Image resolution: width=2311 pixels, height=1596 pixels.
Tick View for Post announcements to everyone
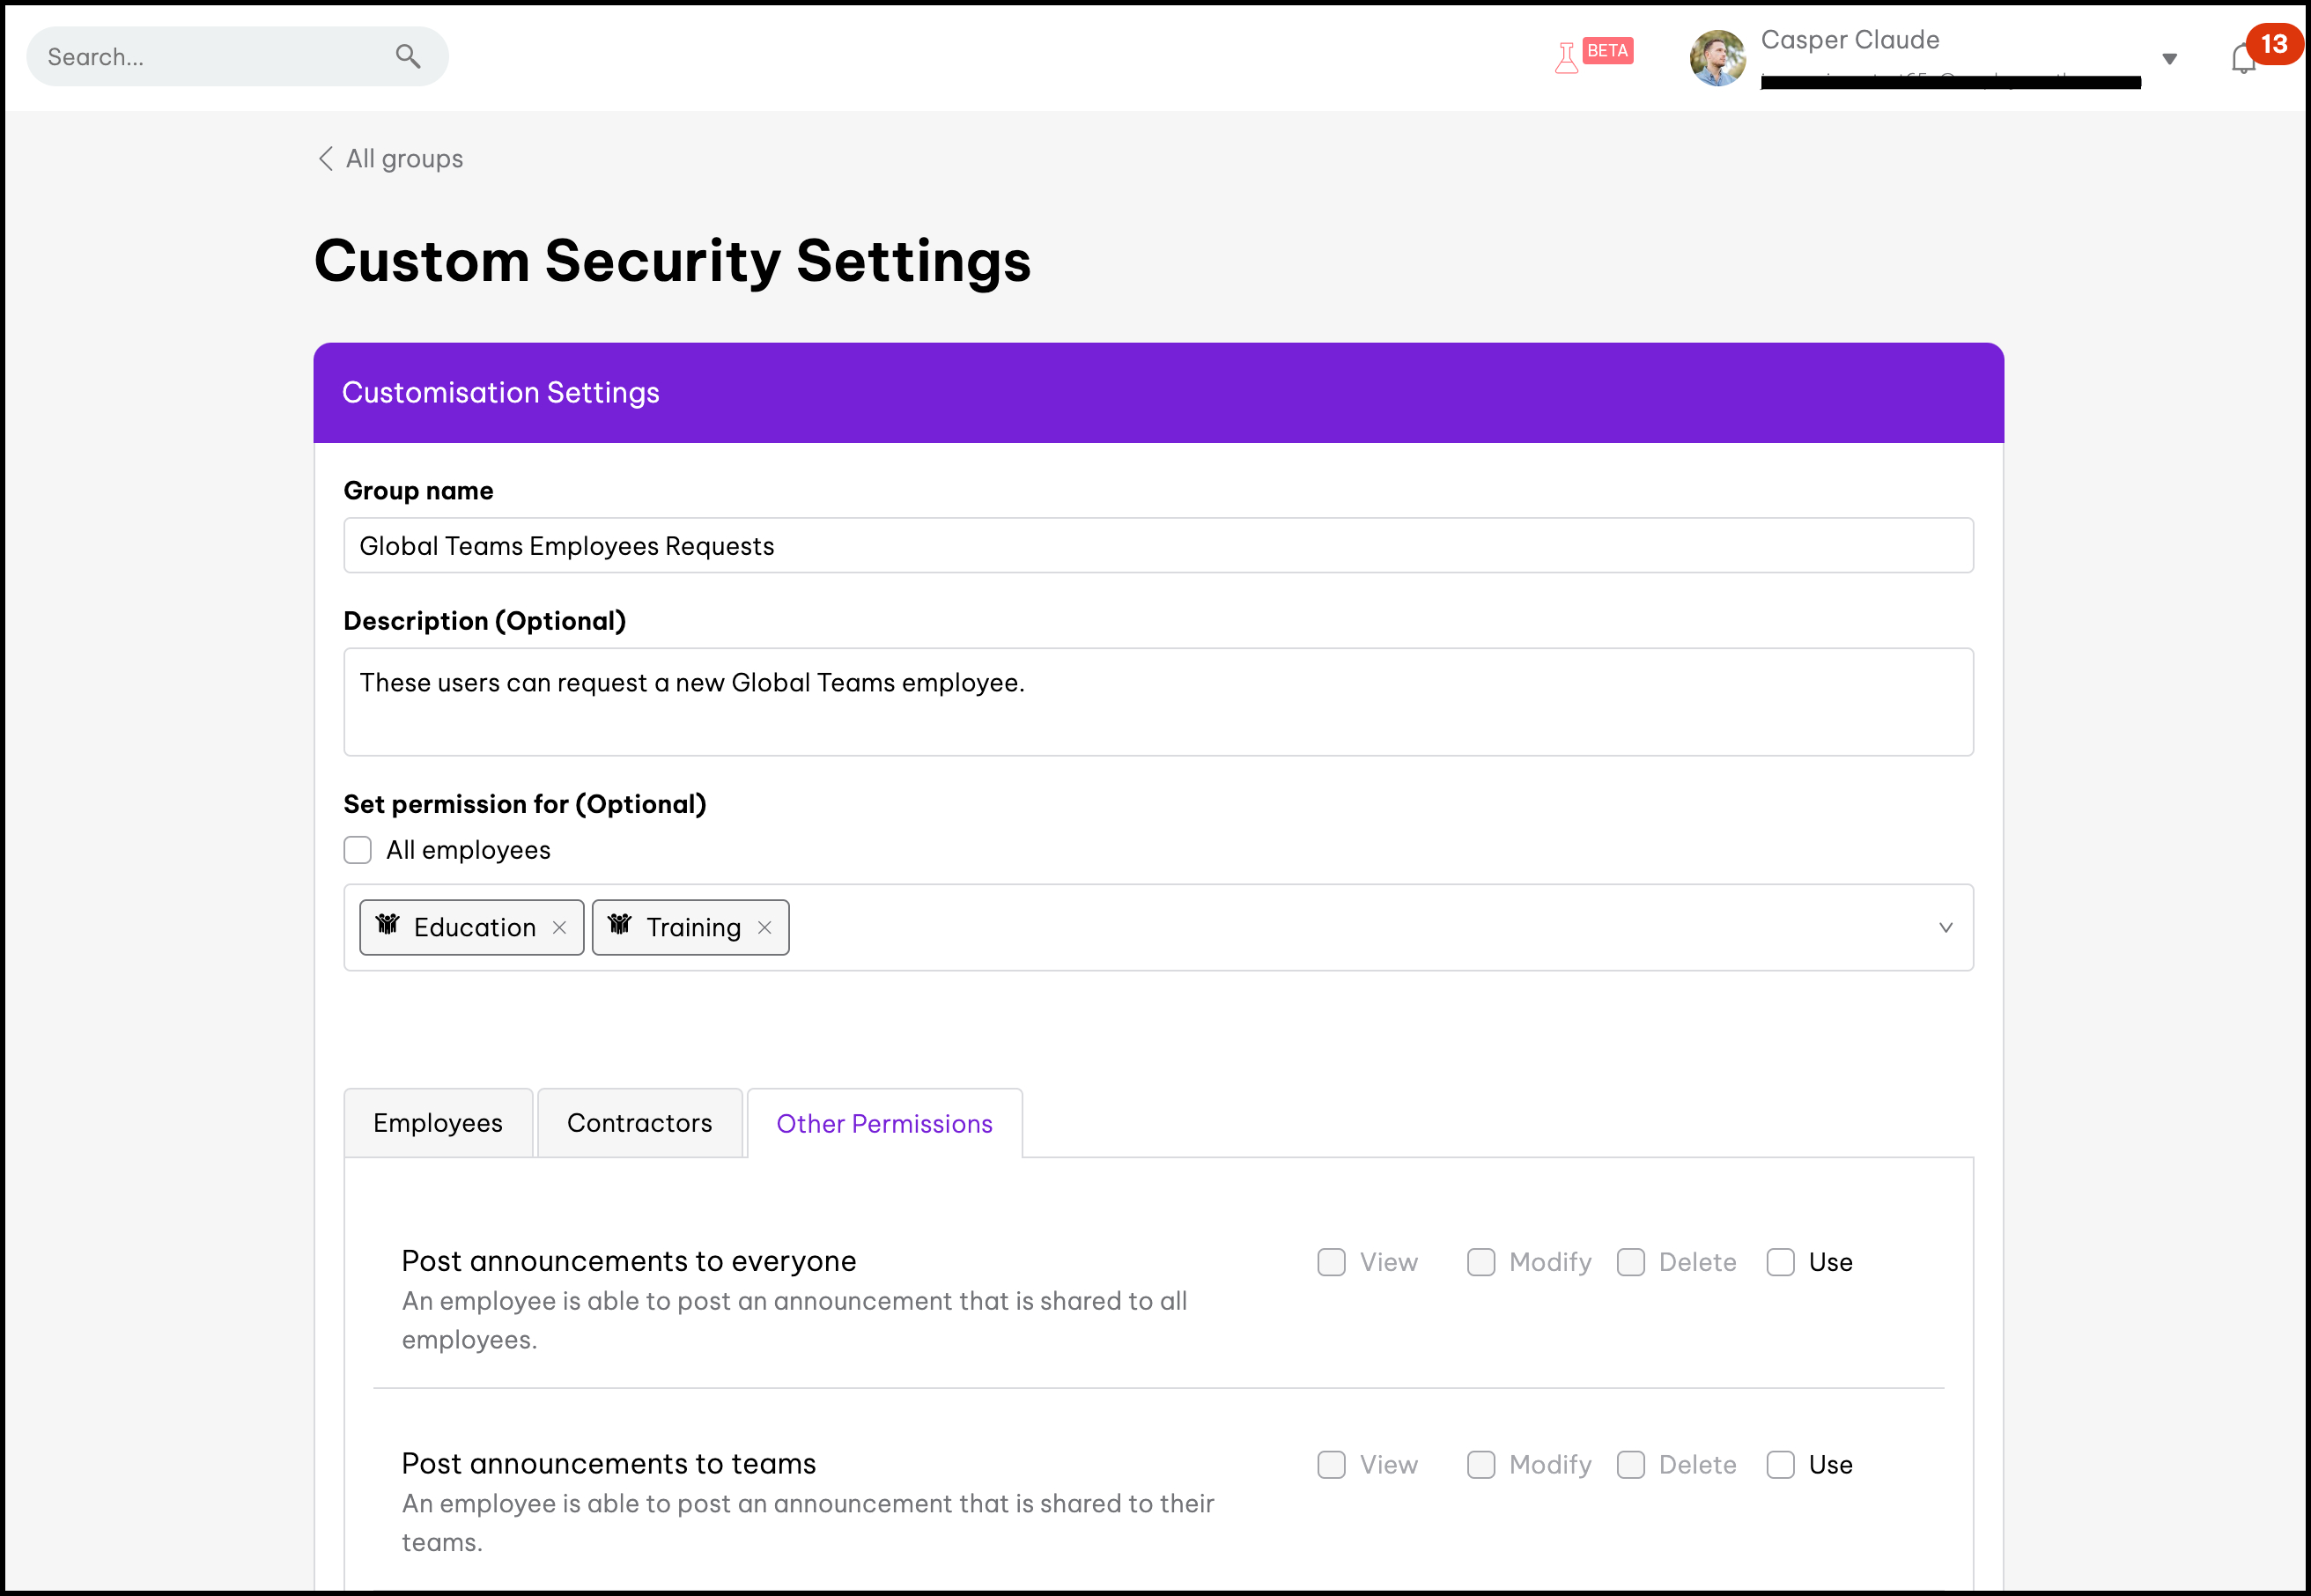(x=1331, y=1262)
